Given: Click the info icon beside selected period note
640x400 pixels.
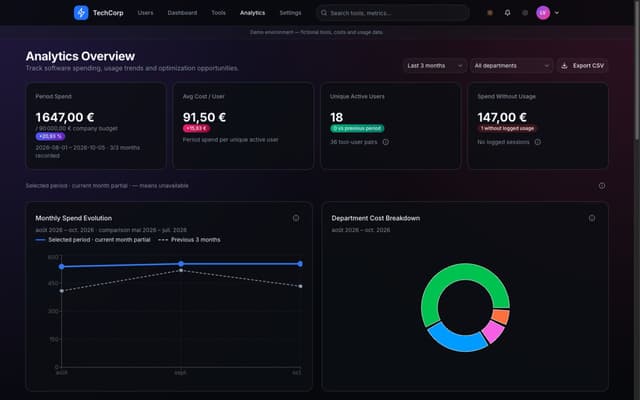Looking at the screenshot, I should (602, 186).
